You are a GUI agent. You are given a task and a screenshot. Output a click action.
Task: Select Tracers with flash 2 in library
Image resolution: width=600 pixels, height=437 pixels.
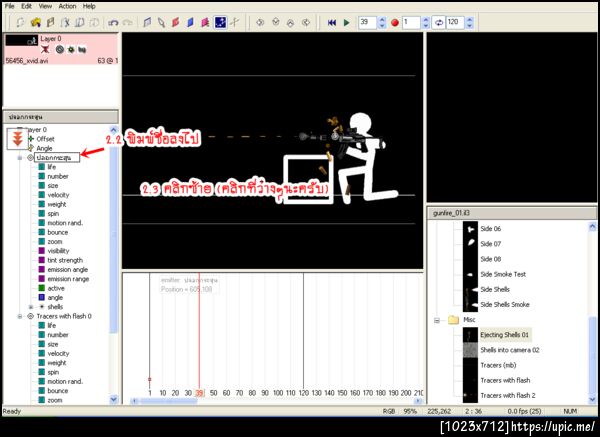[508, 396]
